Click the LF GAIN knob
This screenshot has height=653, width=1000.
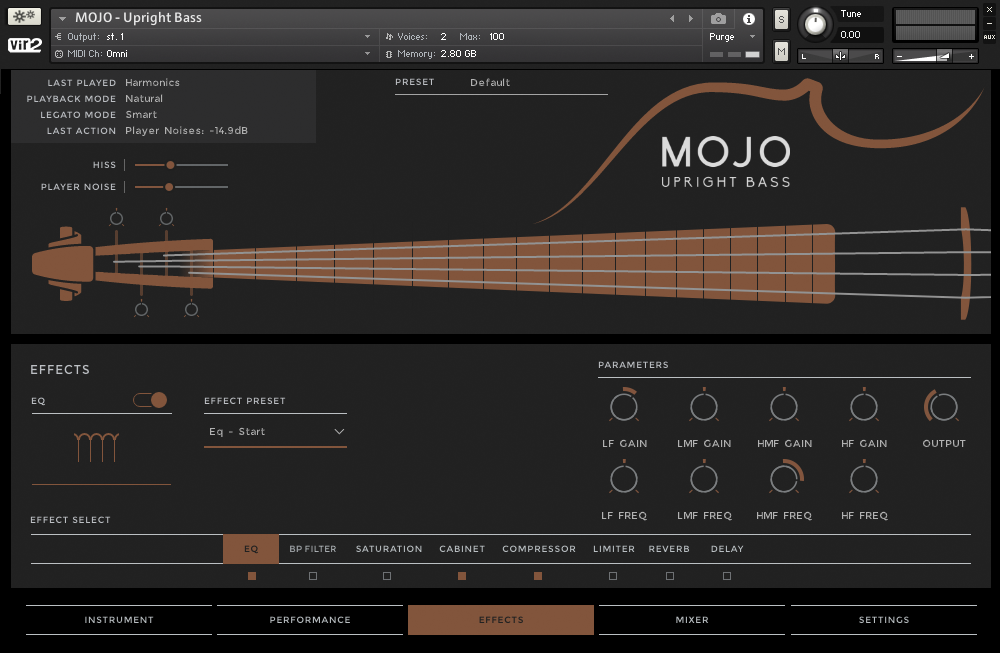coord(624,407)
